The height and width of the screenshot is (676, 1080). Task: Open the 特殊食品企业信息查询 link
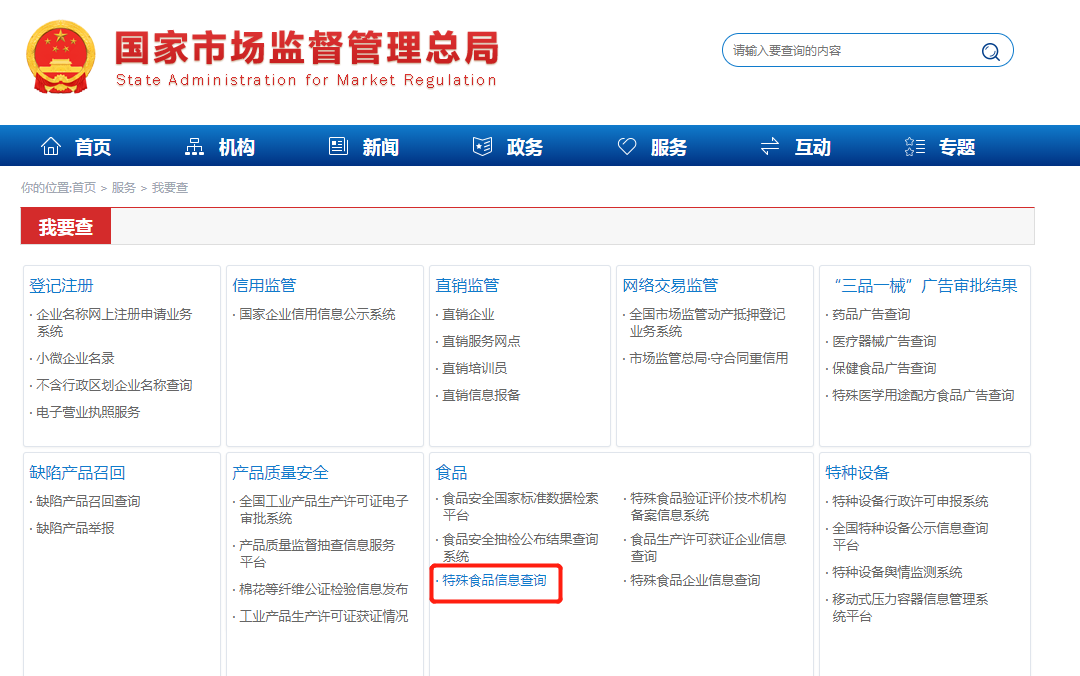695,580
